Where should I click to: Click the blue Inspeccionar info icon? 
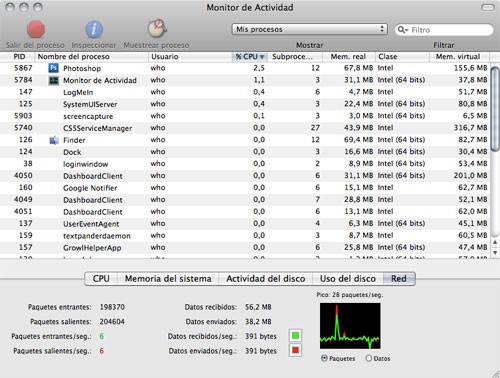click(94, 29)
